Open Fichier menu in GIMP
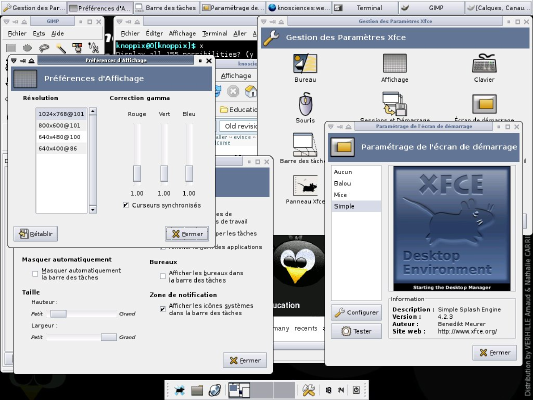Viewport: 533px width, 400px height. click(x=17, y=33)
